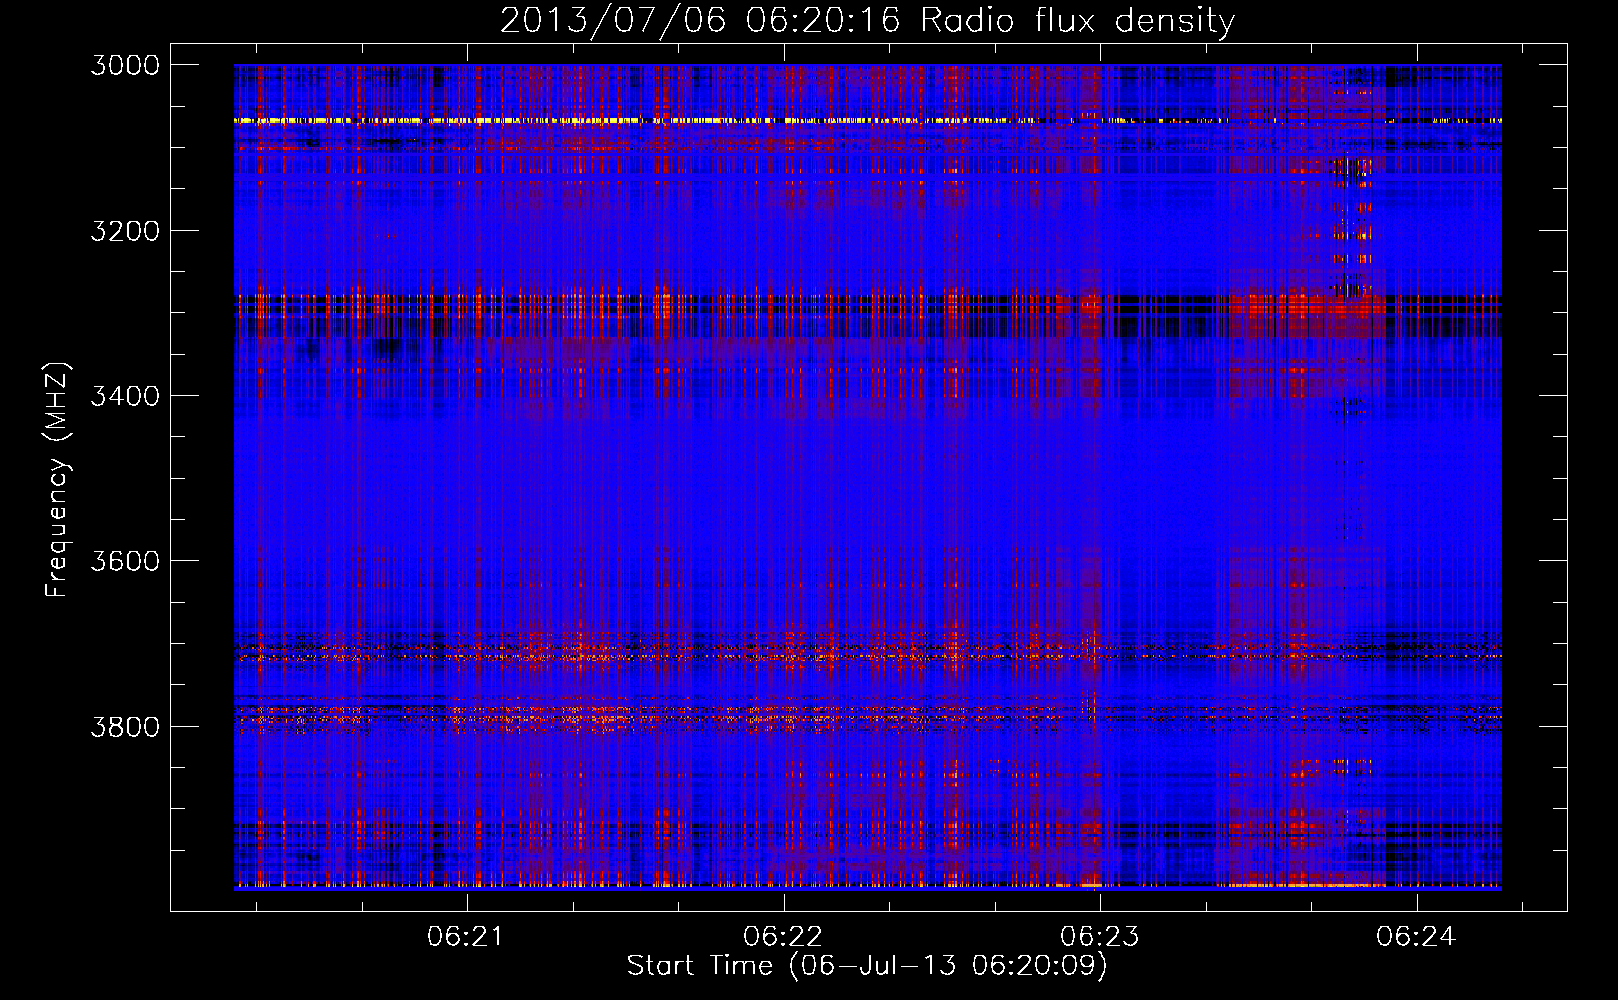Click the 3000 frequency axis label

pyautogui.click(x=125, y=65)
